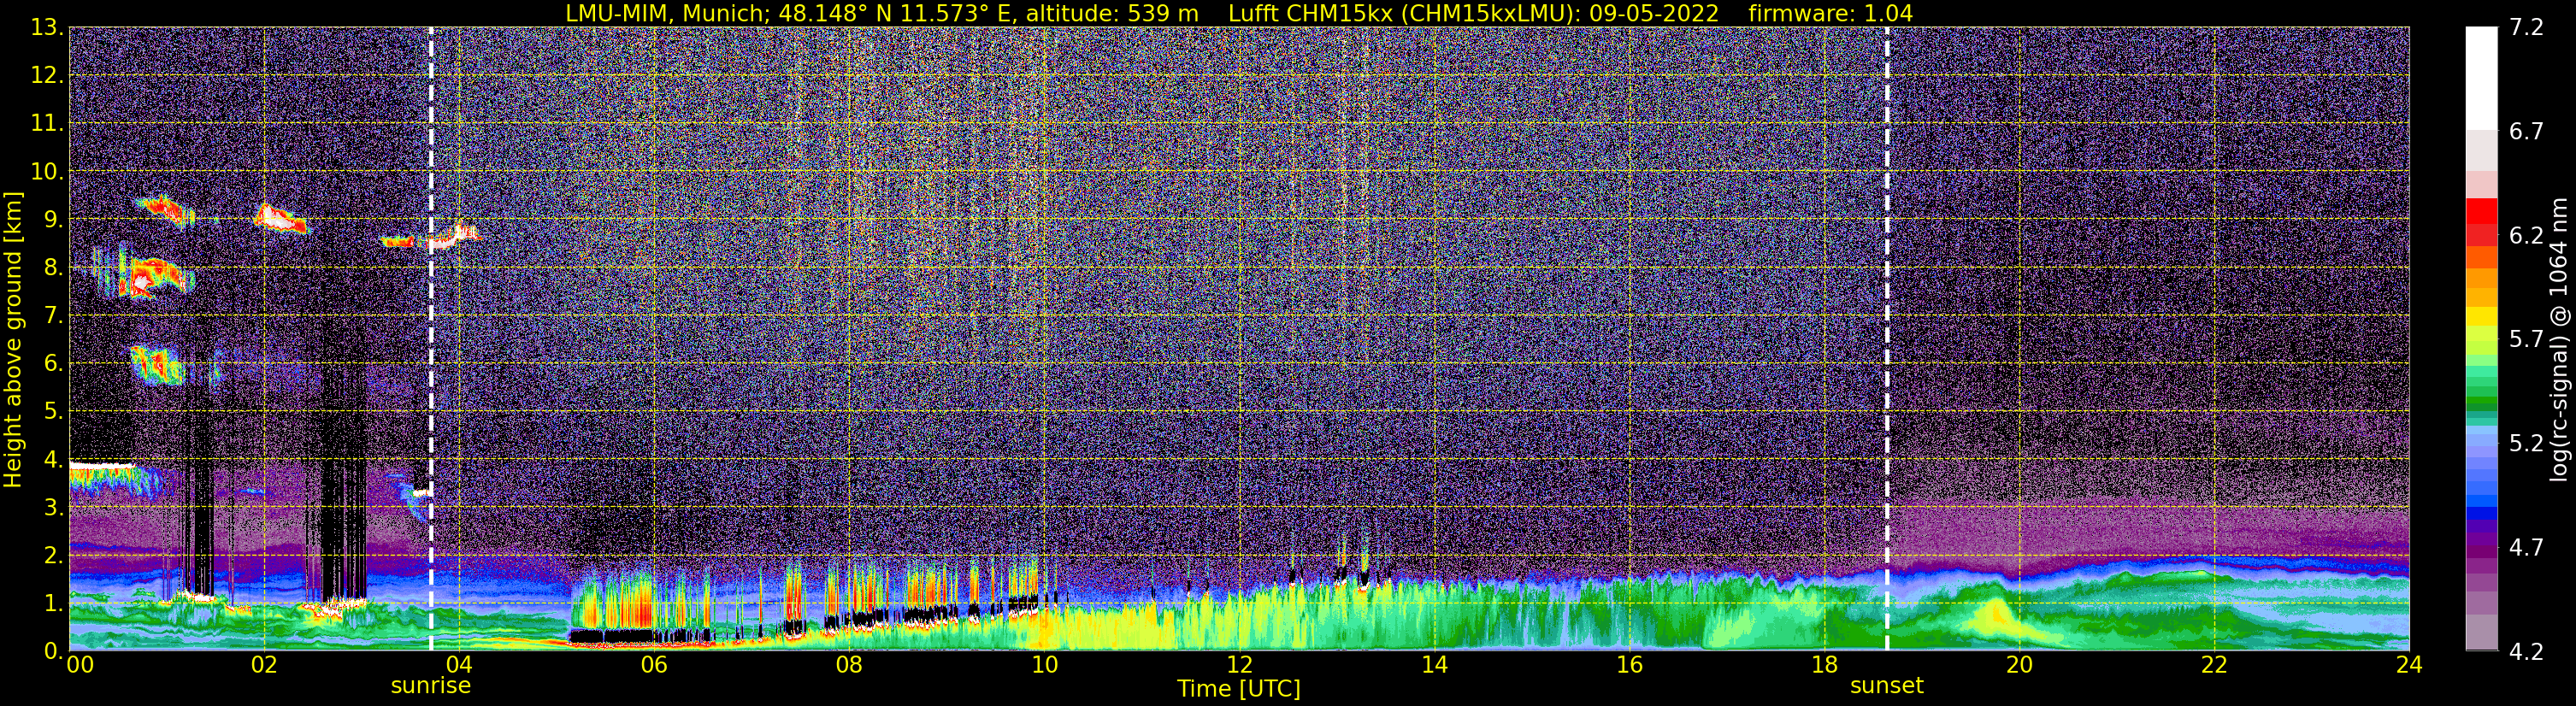Click the 13. tick on the height axis

click(x=47, y=28)
